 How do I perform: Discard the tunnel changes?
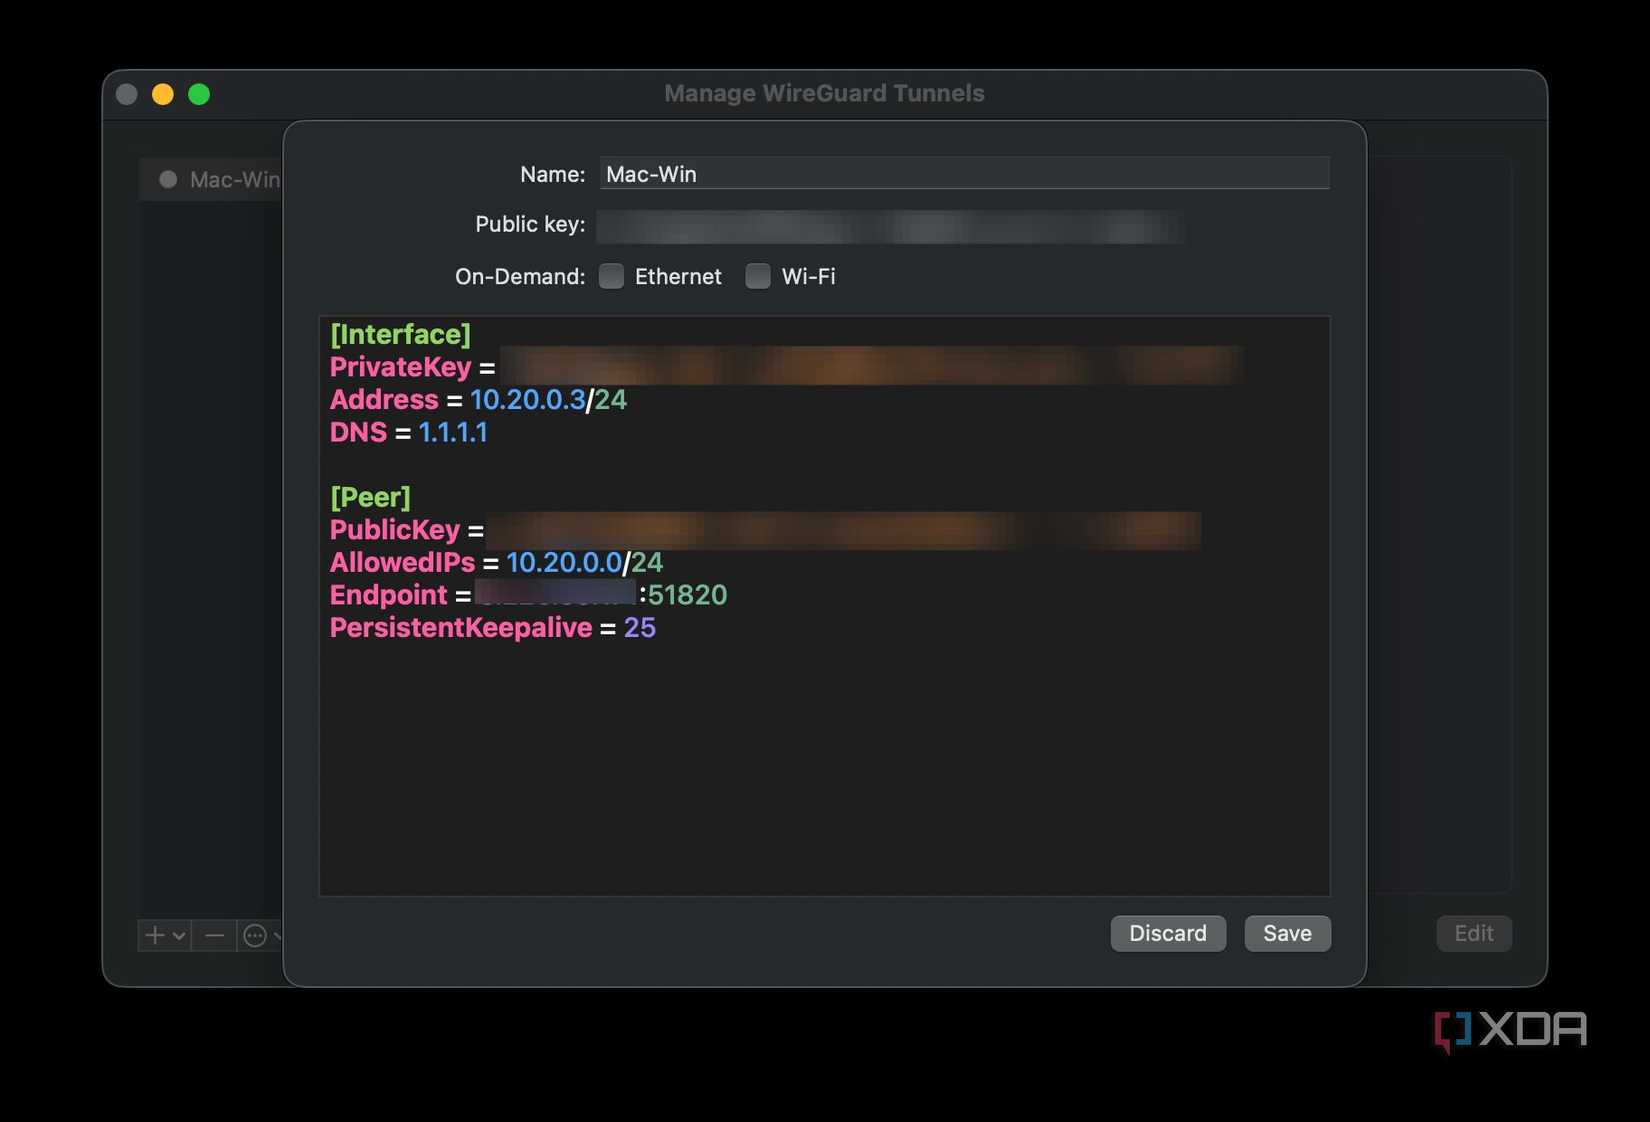point(1168,933)
